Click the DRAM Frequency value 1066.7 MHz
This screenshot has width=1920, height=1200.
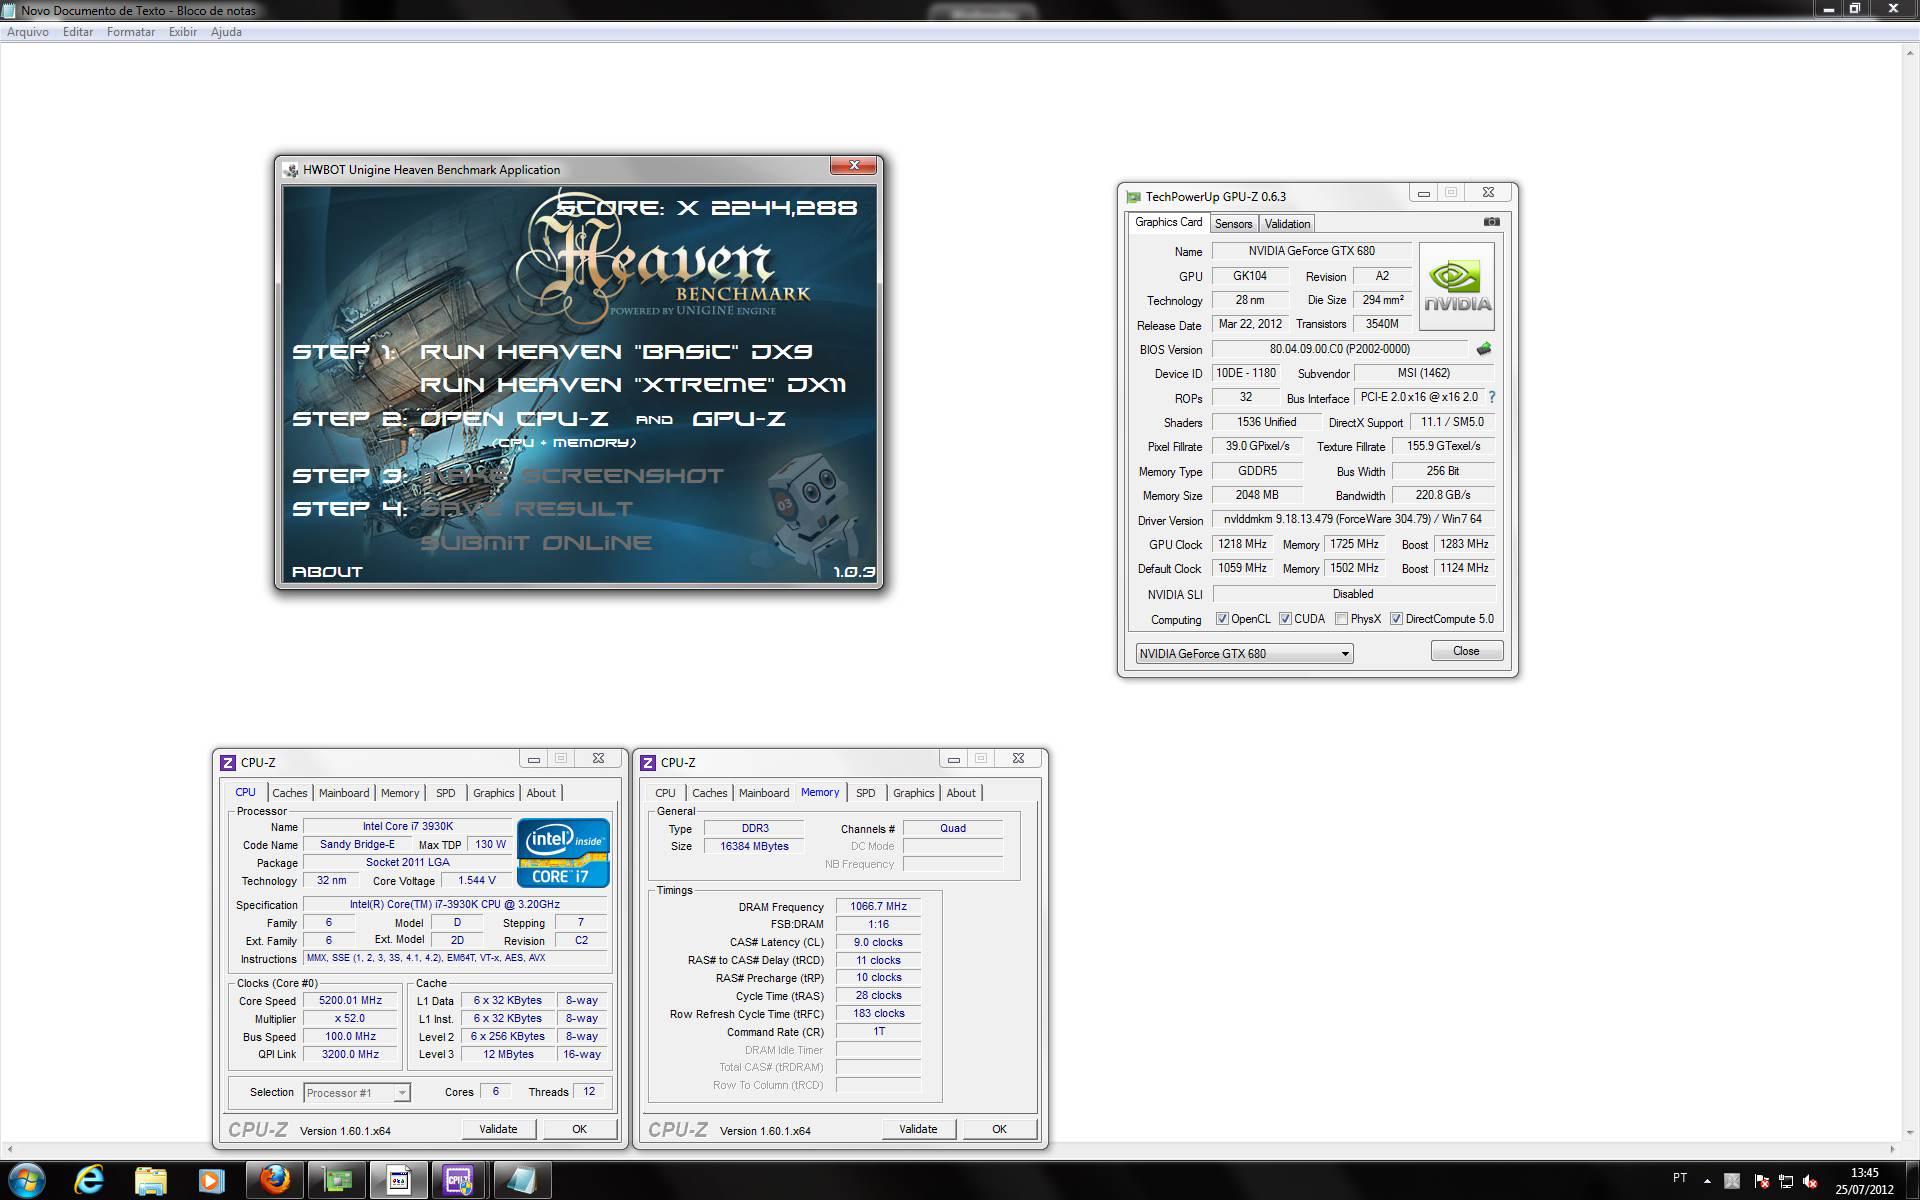tap(878, 907)
